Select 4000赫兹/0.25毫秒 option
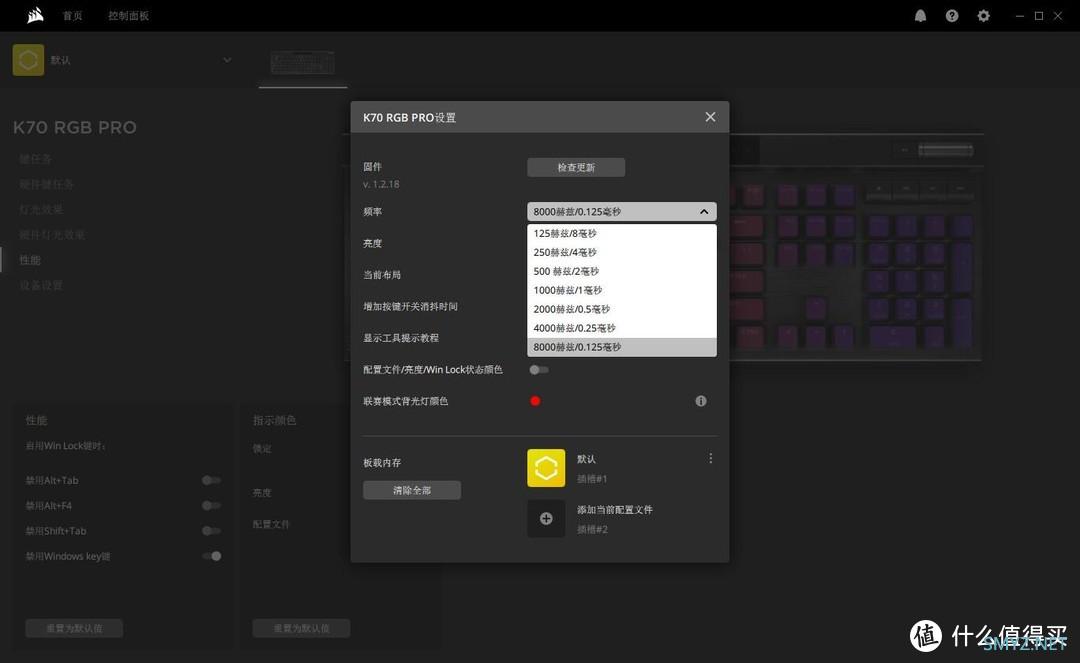This screenshot has height=663, width=1080. pyautogui.click(x=622, y=328)
